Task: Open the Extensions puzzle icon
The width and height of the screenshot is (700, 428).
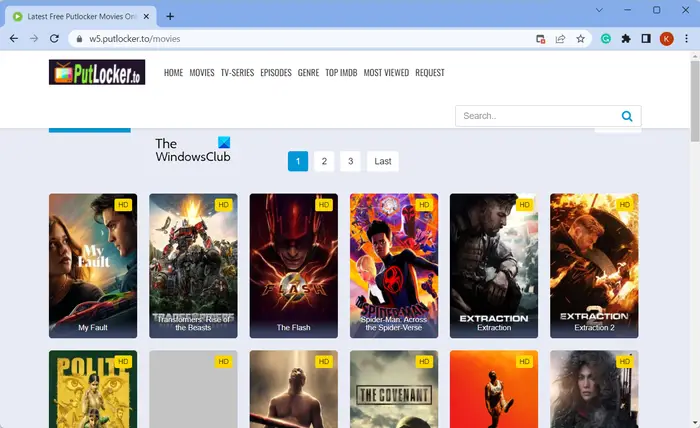Action: (626, 39)
